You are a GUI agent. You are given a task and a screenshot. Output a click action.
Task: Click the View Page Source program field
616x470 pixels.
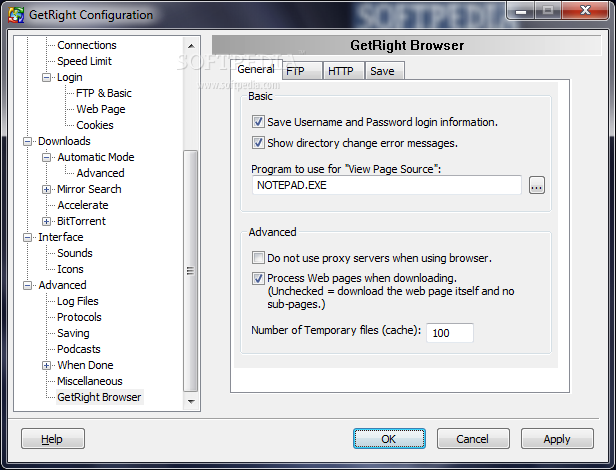point(387,185)
